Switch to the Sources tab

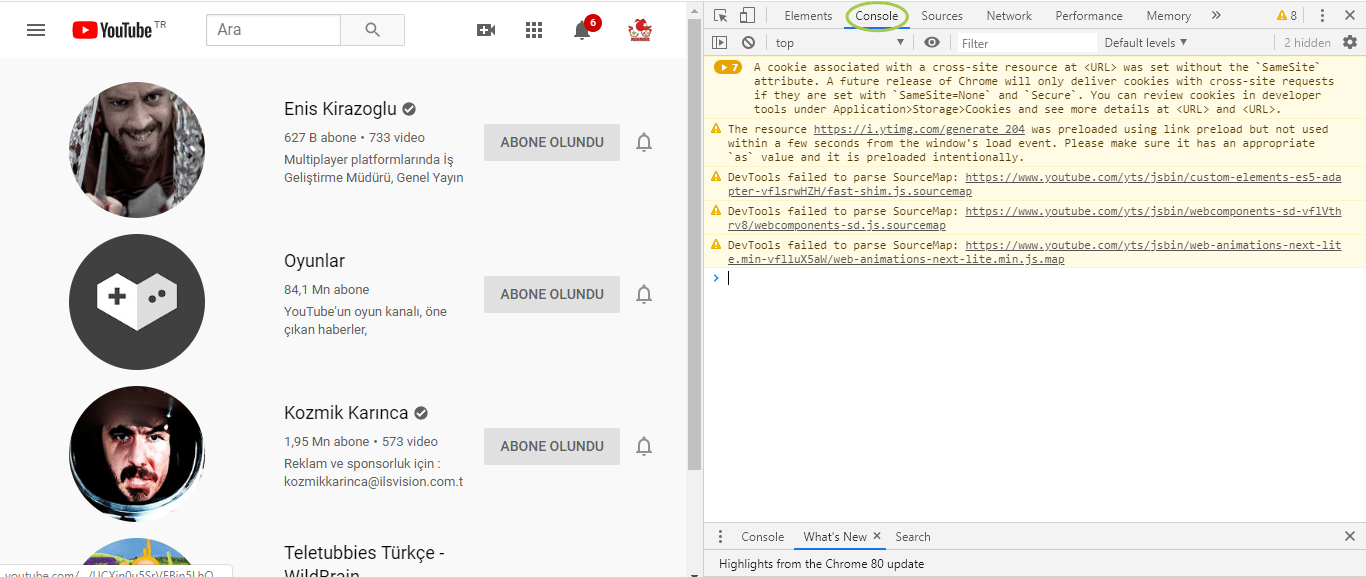pos(942,15)
